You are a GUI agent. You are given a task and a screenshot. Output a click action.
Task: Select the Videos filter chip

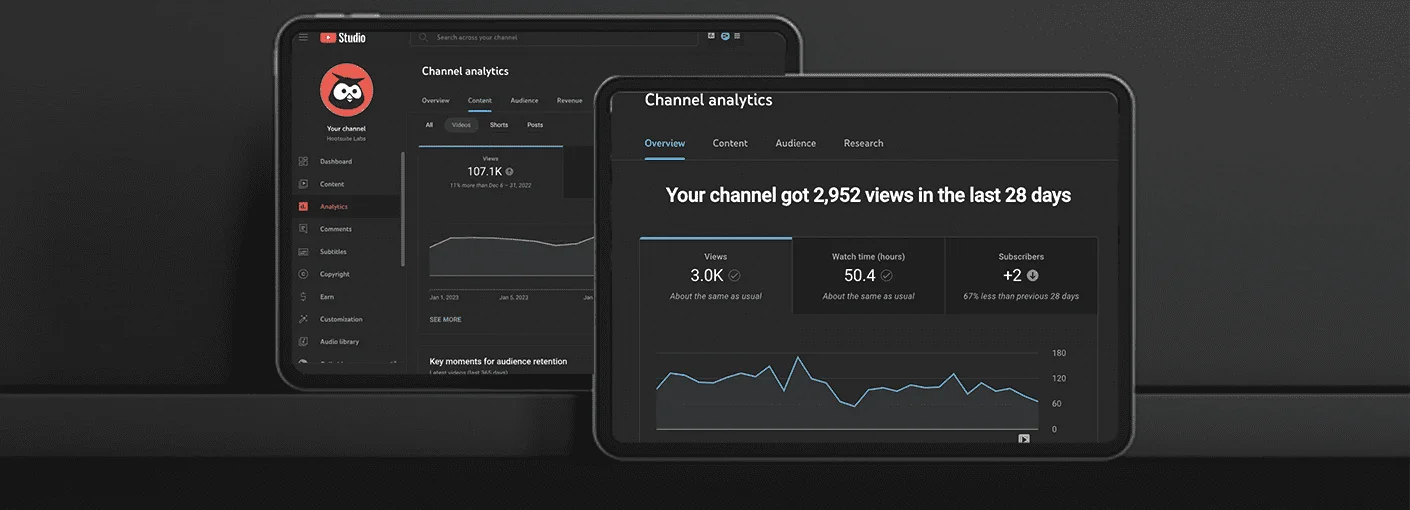(461, 125)
